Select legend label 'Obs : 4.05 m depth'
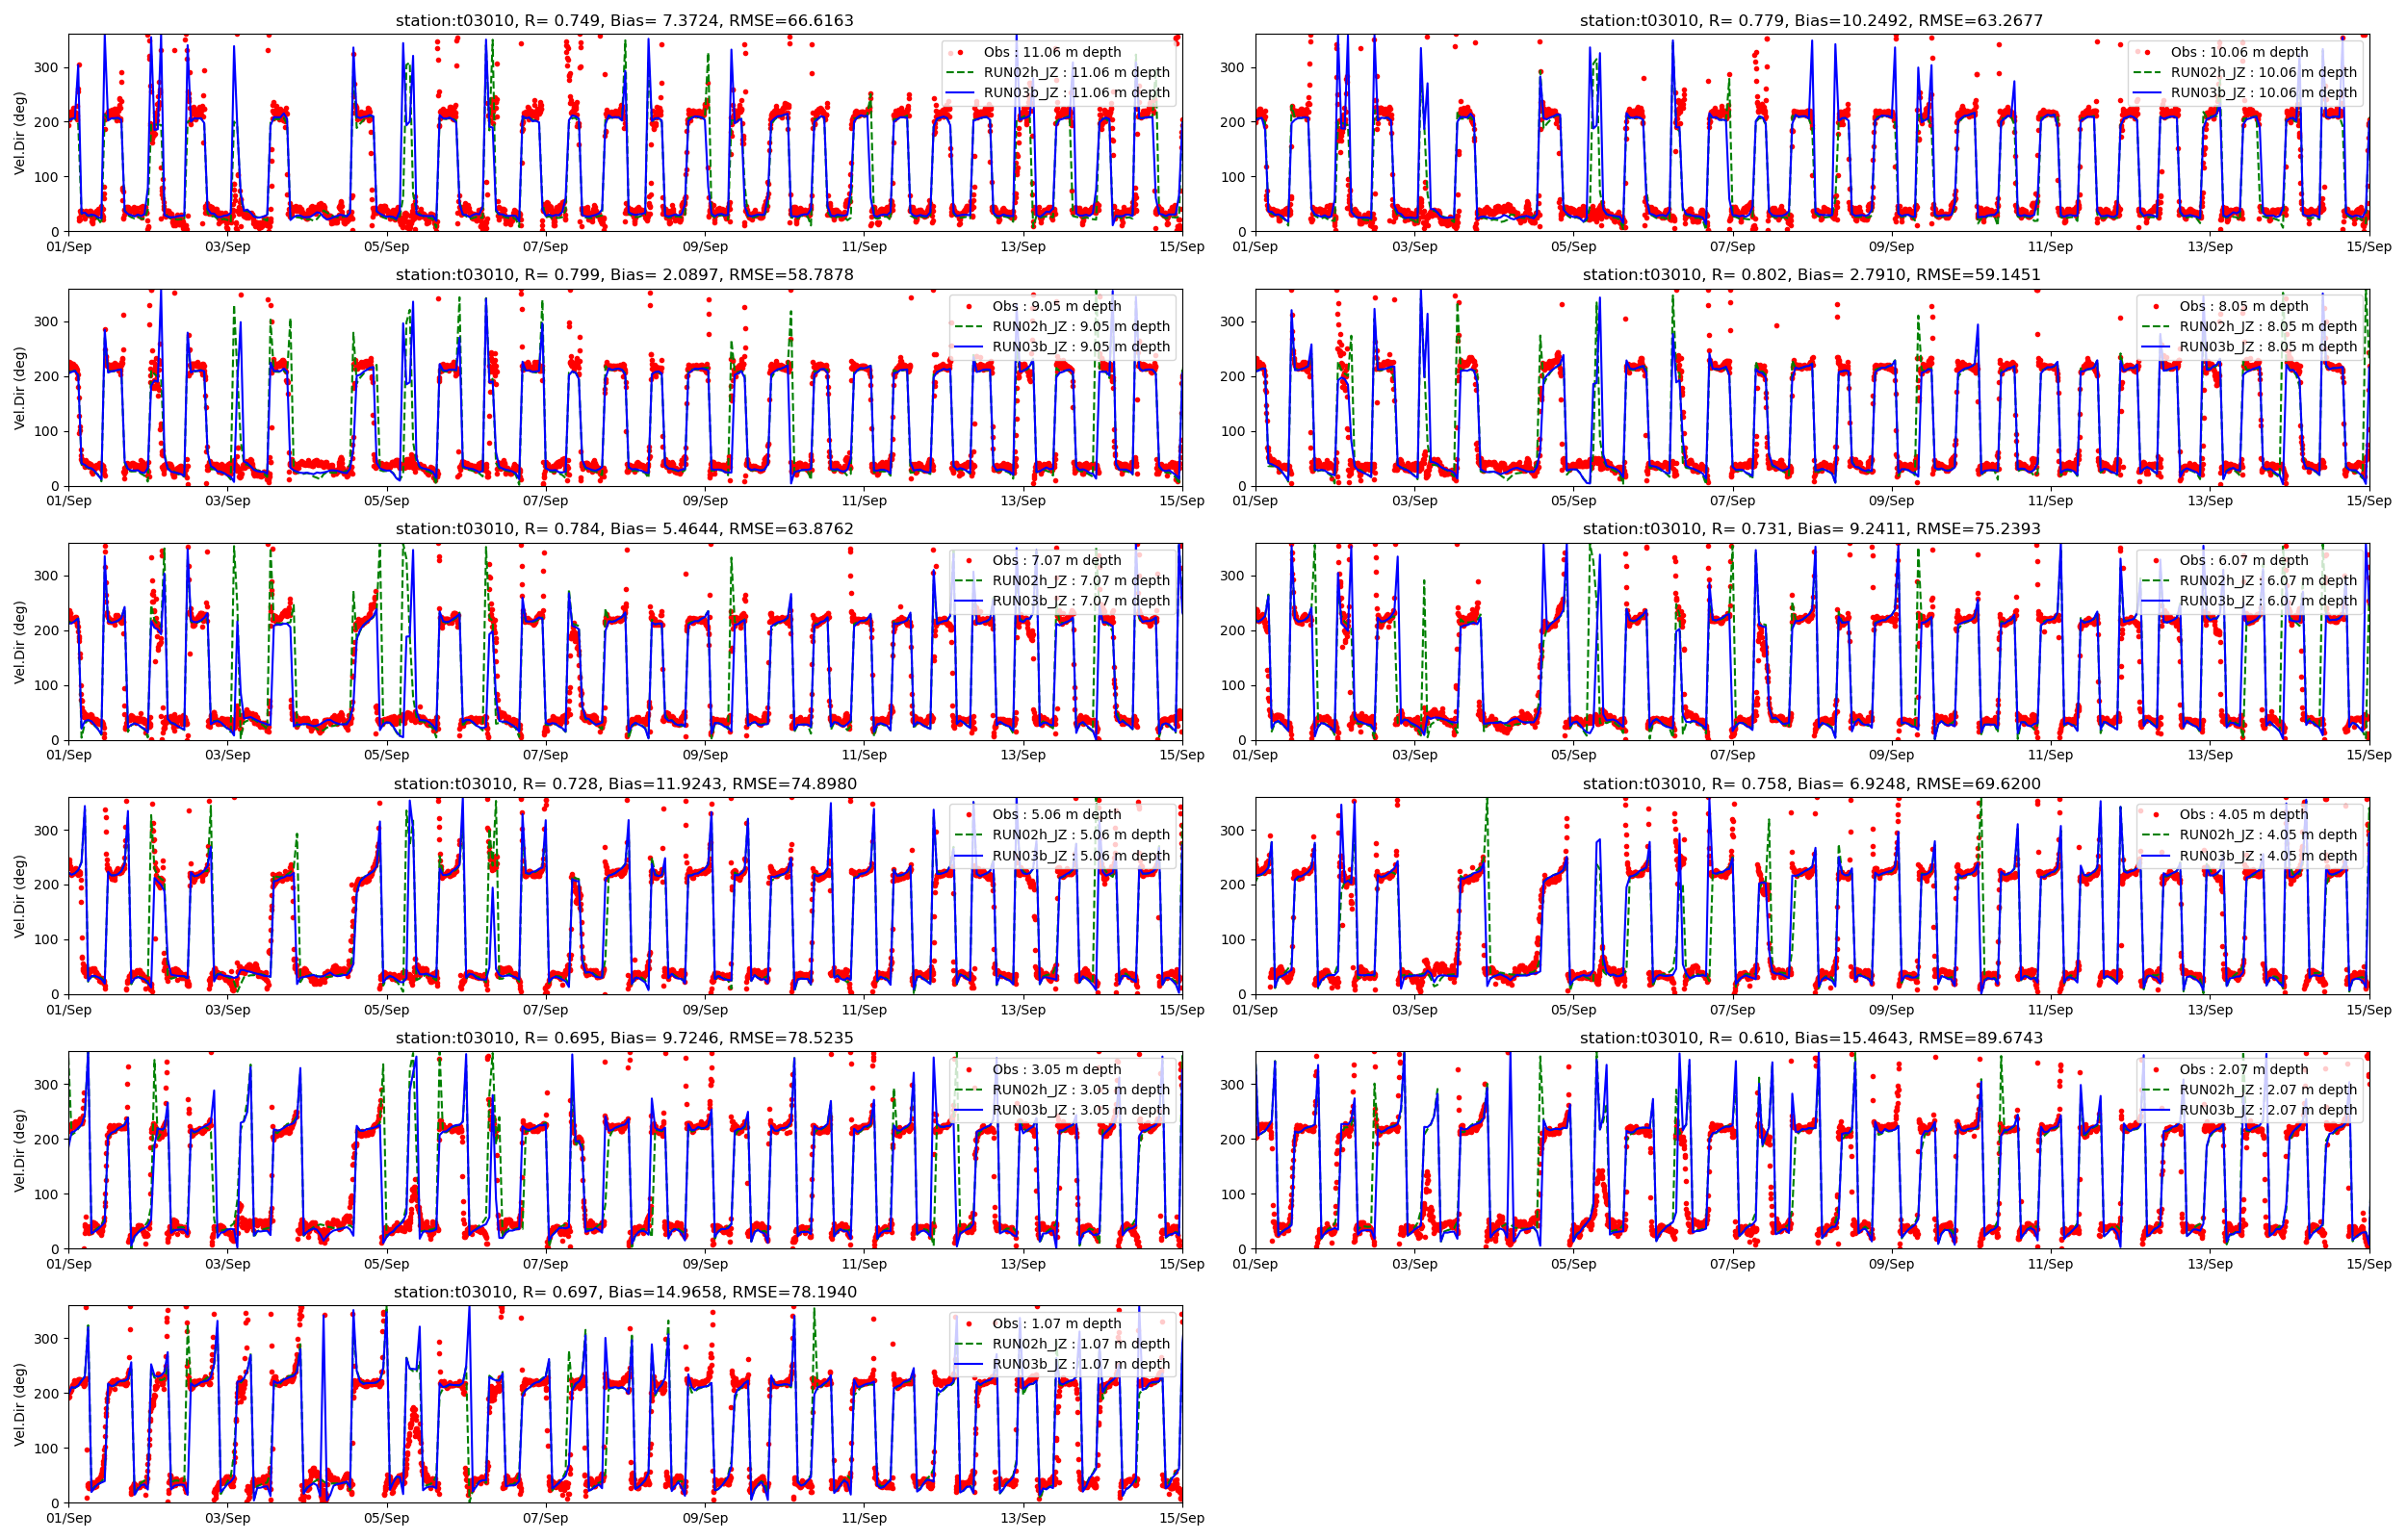 pos(2244,815)
